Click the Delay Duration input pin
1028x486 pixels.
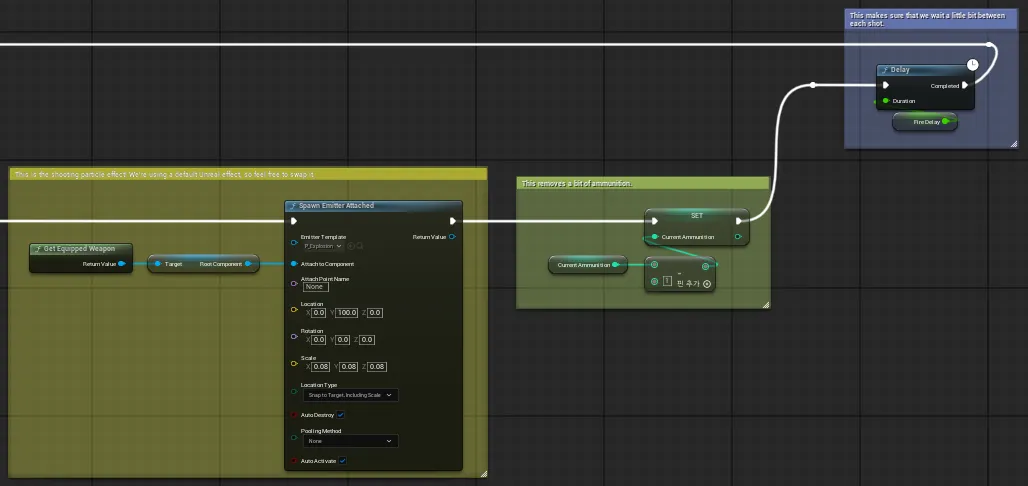(886, 101)
